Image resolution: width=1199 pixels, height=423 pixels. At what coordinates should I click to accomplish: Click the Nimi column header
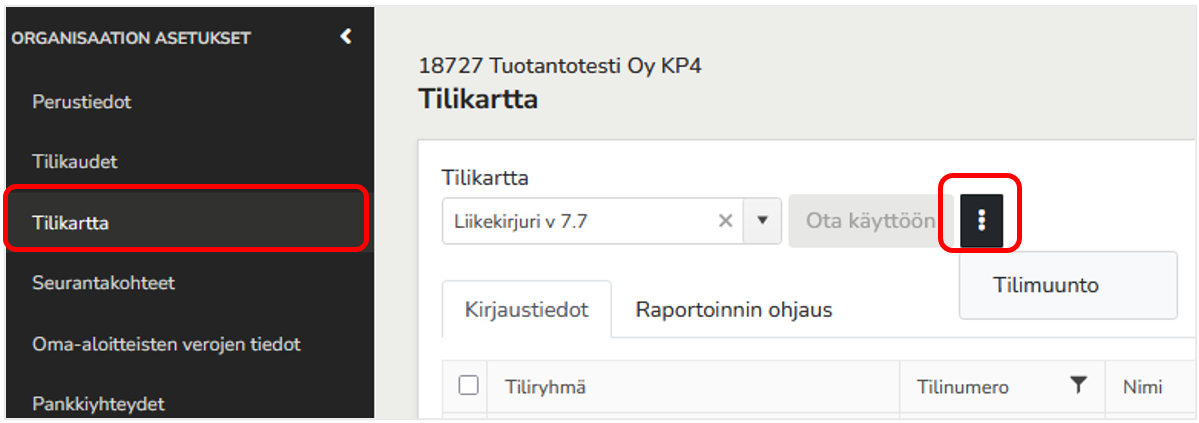point(1142,387)
